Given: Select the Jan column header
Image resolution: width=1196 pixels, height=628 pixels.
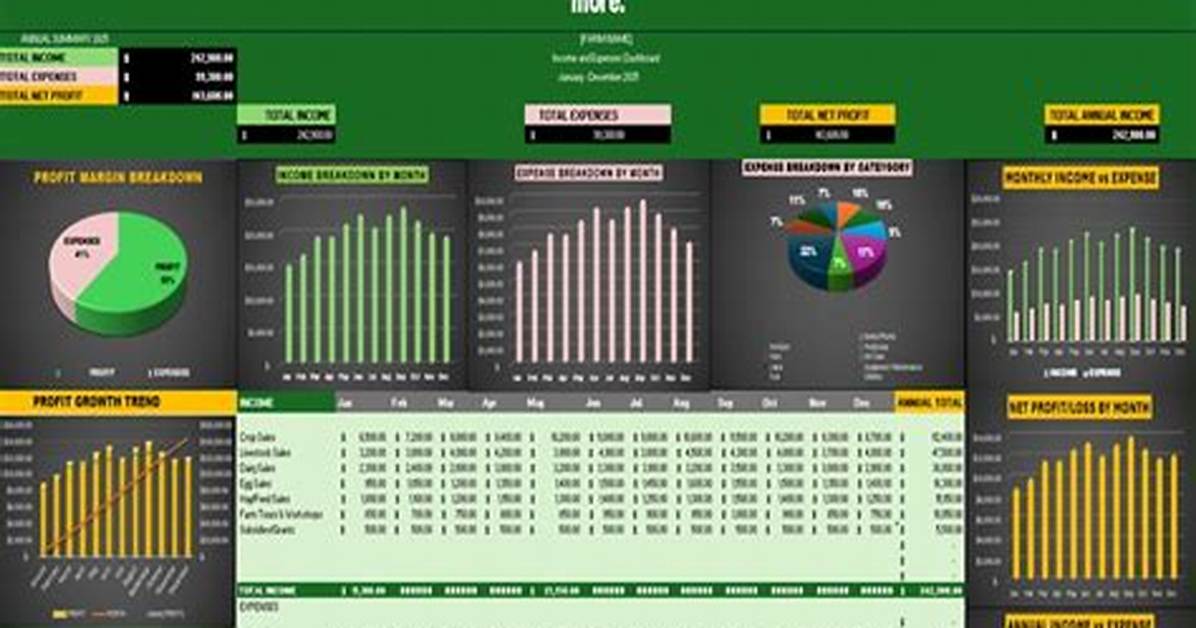Looking at the screenshot, I should click(345, 402).
